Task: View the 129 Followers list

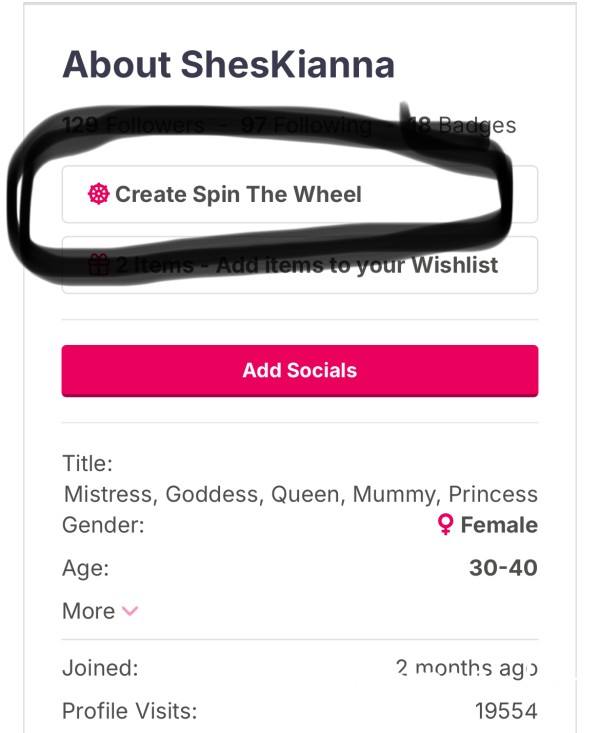Action: (x=133, y=125)
